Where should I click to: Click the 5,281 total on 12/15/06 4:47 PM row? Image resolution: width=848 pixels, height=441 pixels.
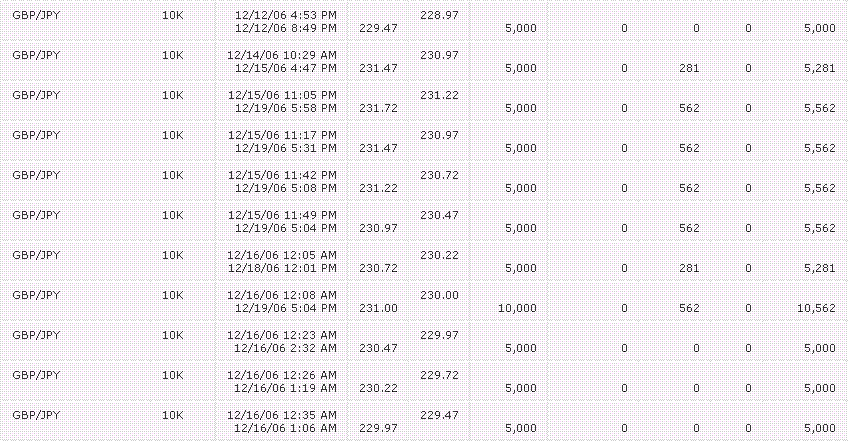click(x=820, y=68)
